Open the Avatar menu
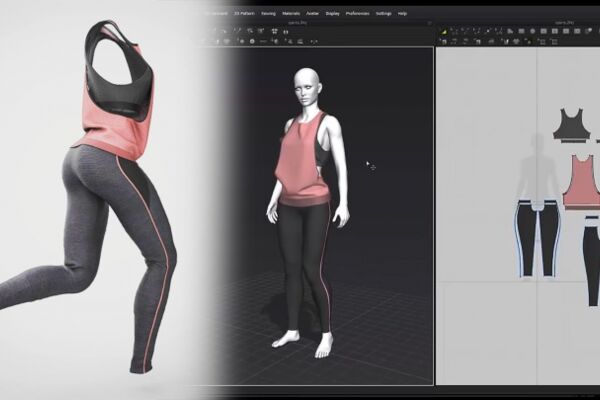The image size is (600, 400). tap(312, 13)
